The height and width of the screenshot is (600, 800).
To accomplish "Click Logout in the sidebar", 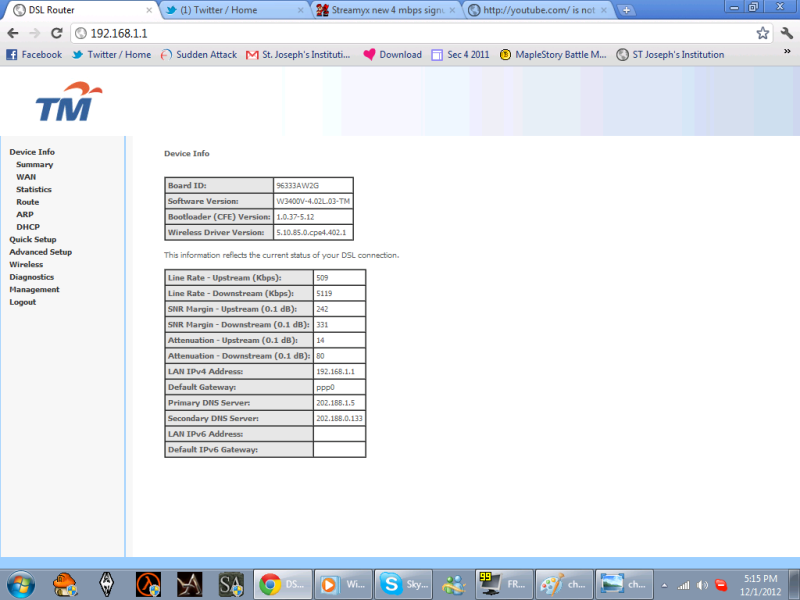I will (x=22, y=302).
